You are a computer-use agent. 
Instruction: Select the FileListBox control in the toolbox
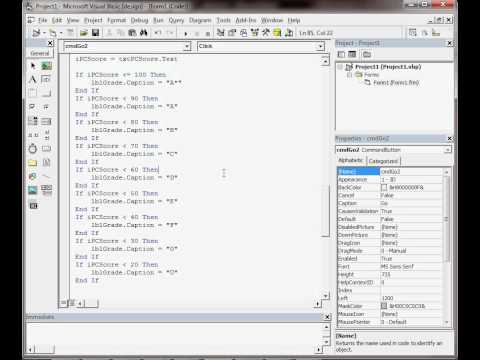[46, 163]
